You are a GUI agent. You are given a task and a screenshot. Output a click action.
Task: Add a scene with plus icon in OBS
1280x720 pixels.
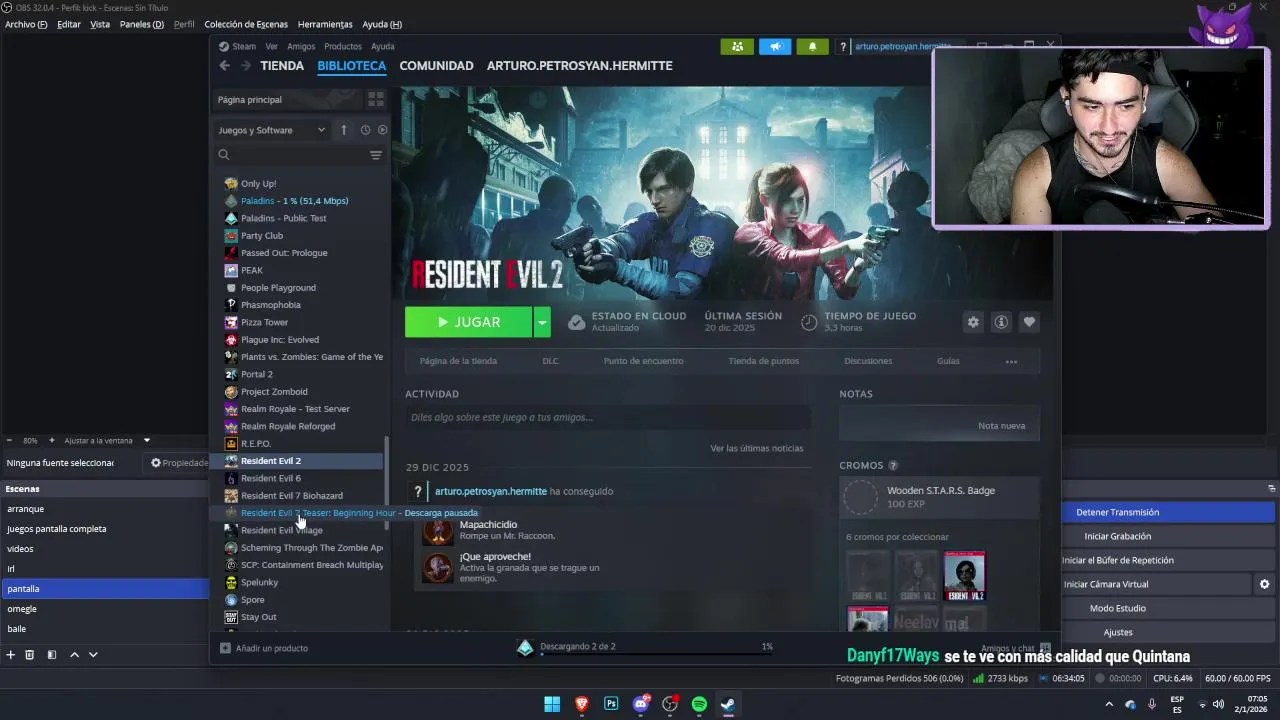[11, 654]
